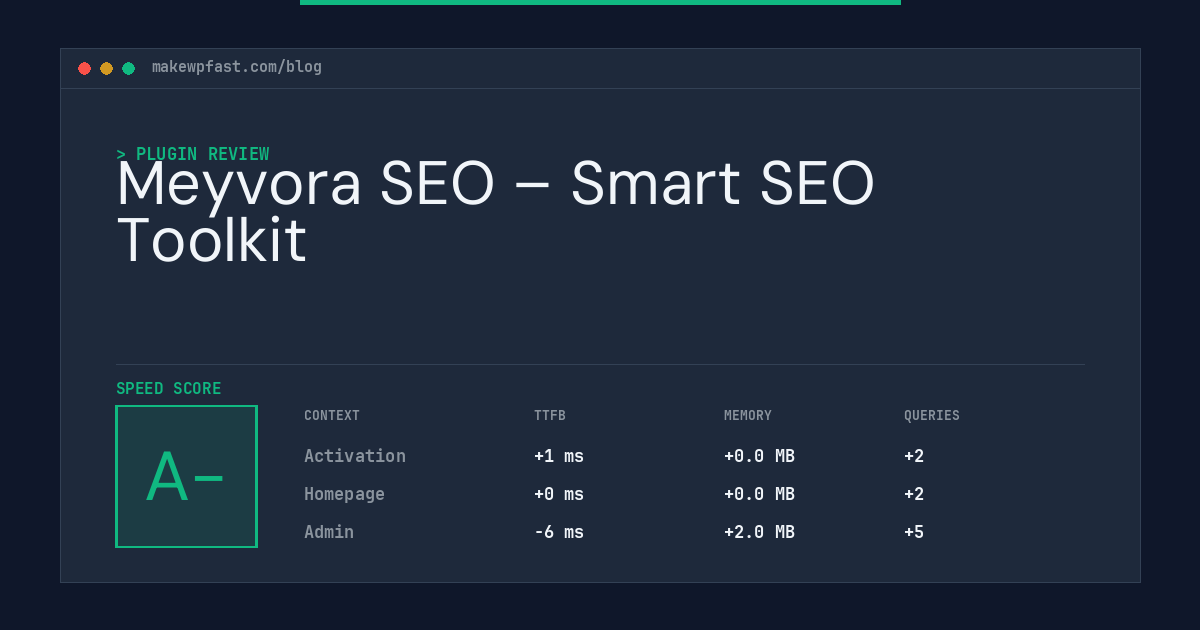Screen dimensions: 1200x630
Task: Select the Activation row label
Action: point(355,456)
